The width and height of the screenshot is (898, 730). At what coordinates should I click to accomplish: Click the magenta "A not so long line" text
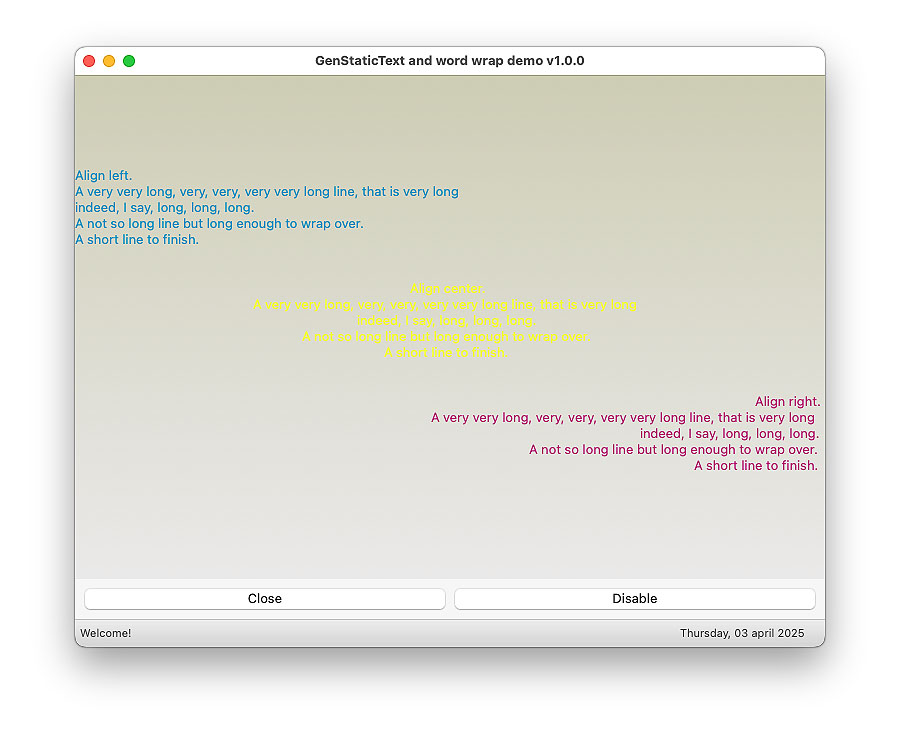click(x=673, y=450)
